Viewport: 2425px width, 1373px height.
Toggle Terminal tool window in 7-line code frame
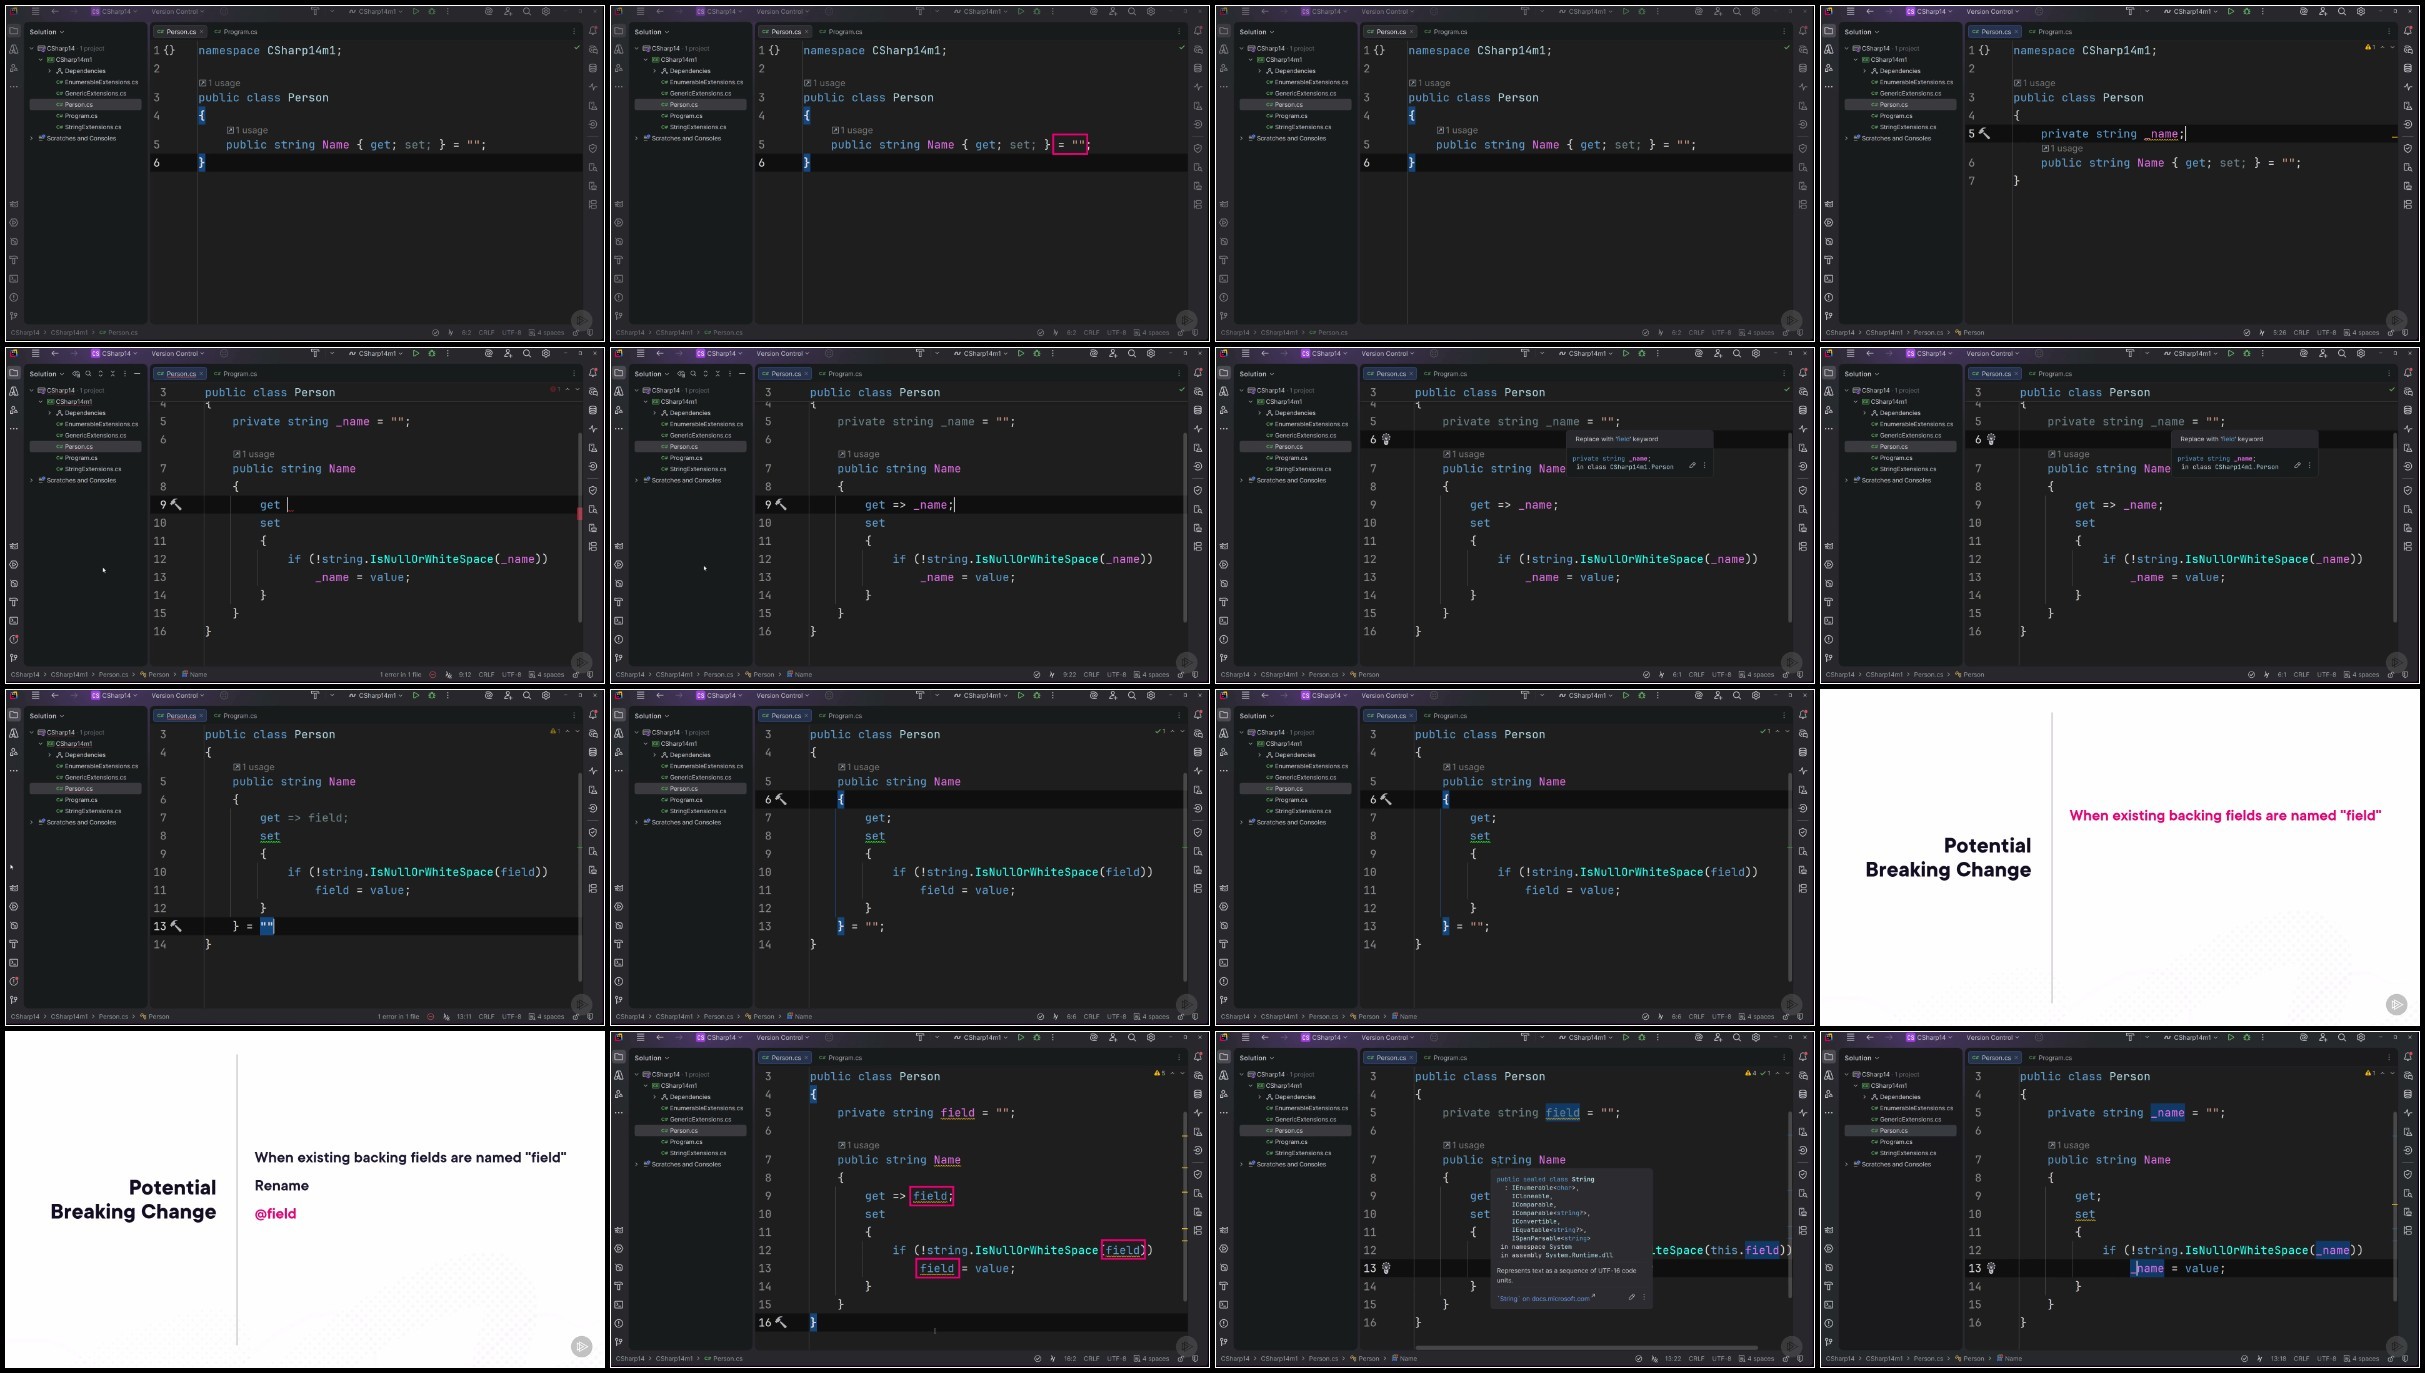coord(1829,279)
